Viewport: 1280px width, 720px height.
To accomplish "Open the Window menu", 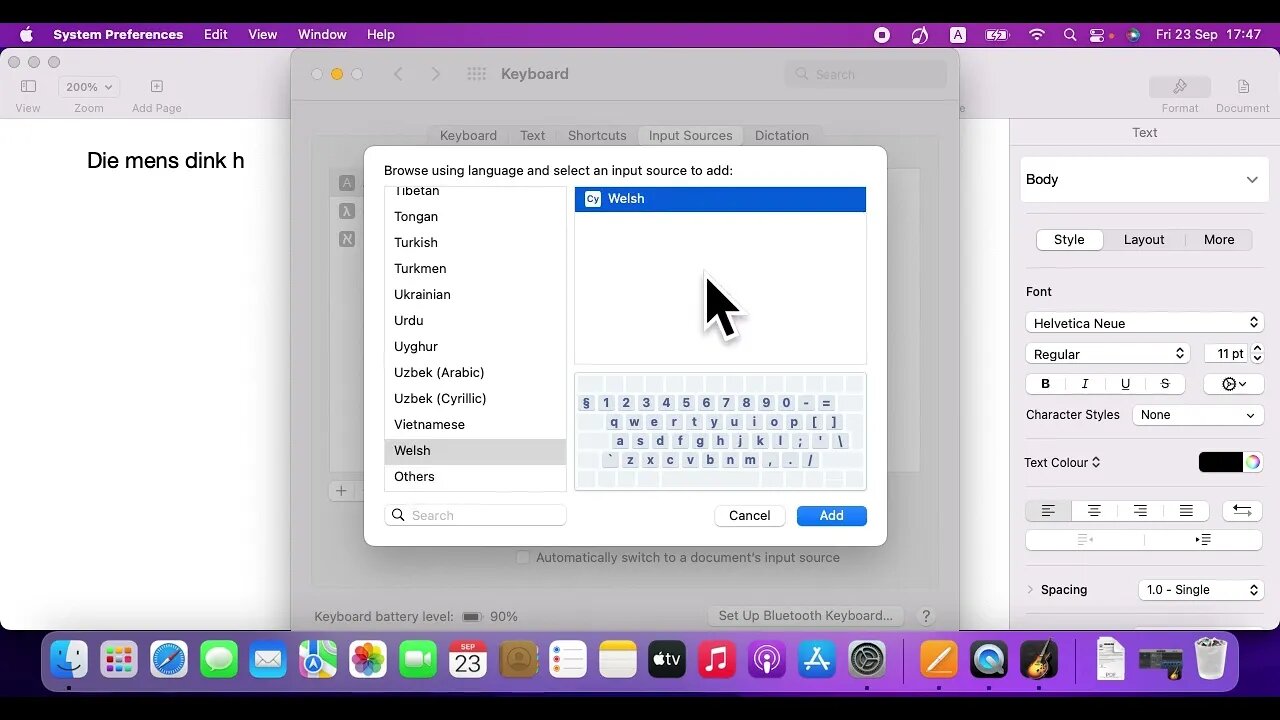I will click(x=322, y=34).
